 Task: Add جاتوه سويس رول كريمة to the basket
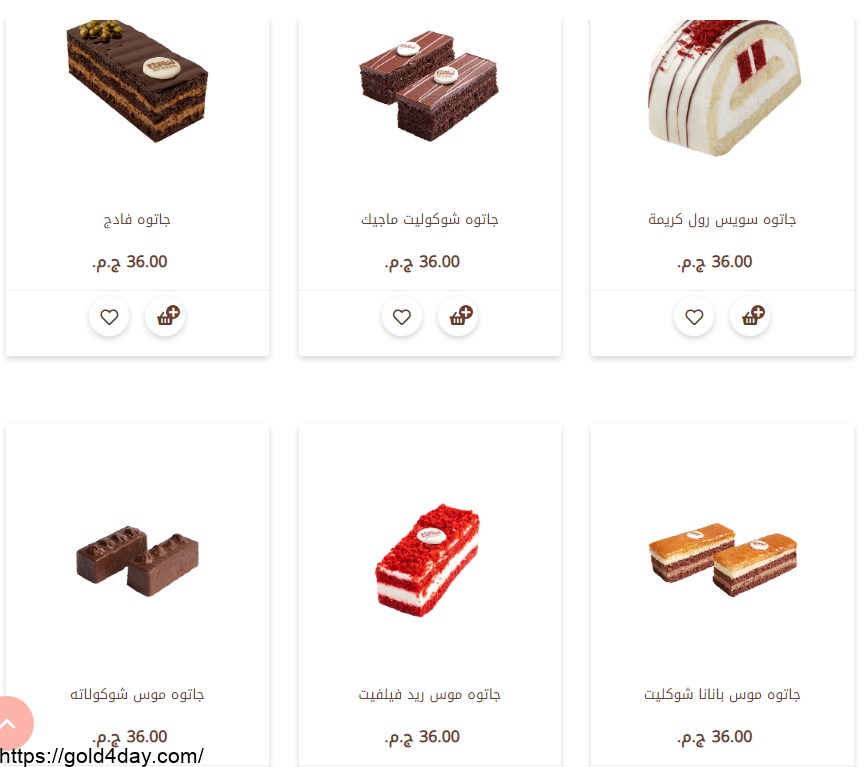(x=750, y=316)
